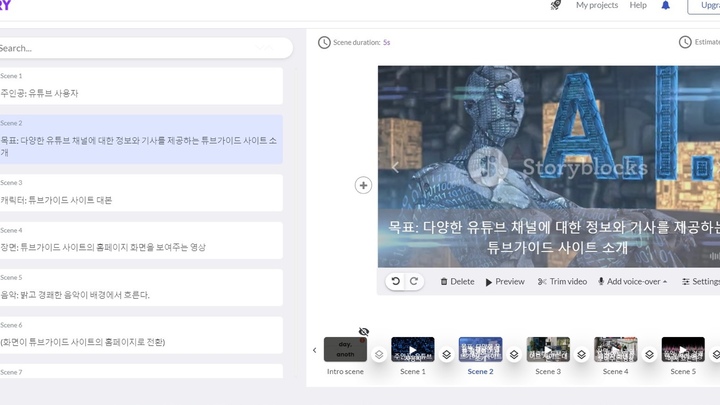Undo the last action
The width and height of the screenshot is (720, 405).
(x=396, y=281)
